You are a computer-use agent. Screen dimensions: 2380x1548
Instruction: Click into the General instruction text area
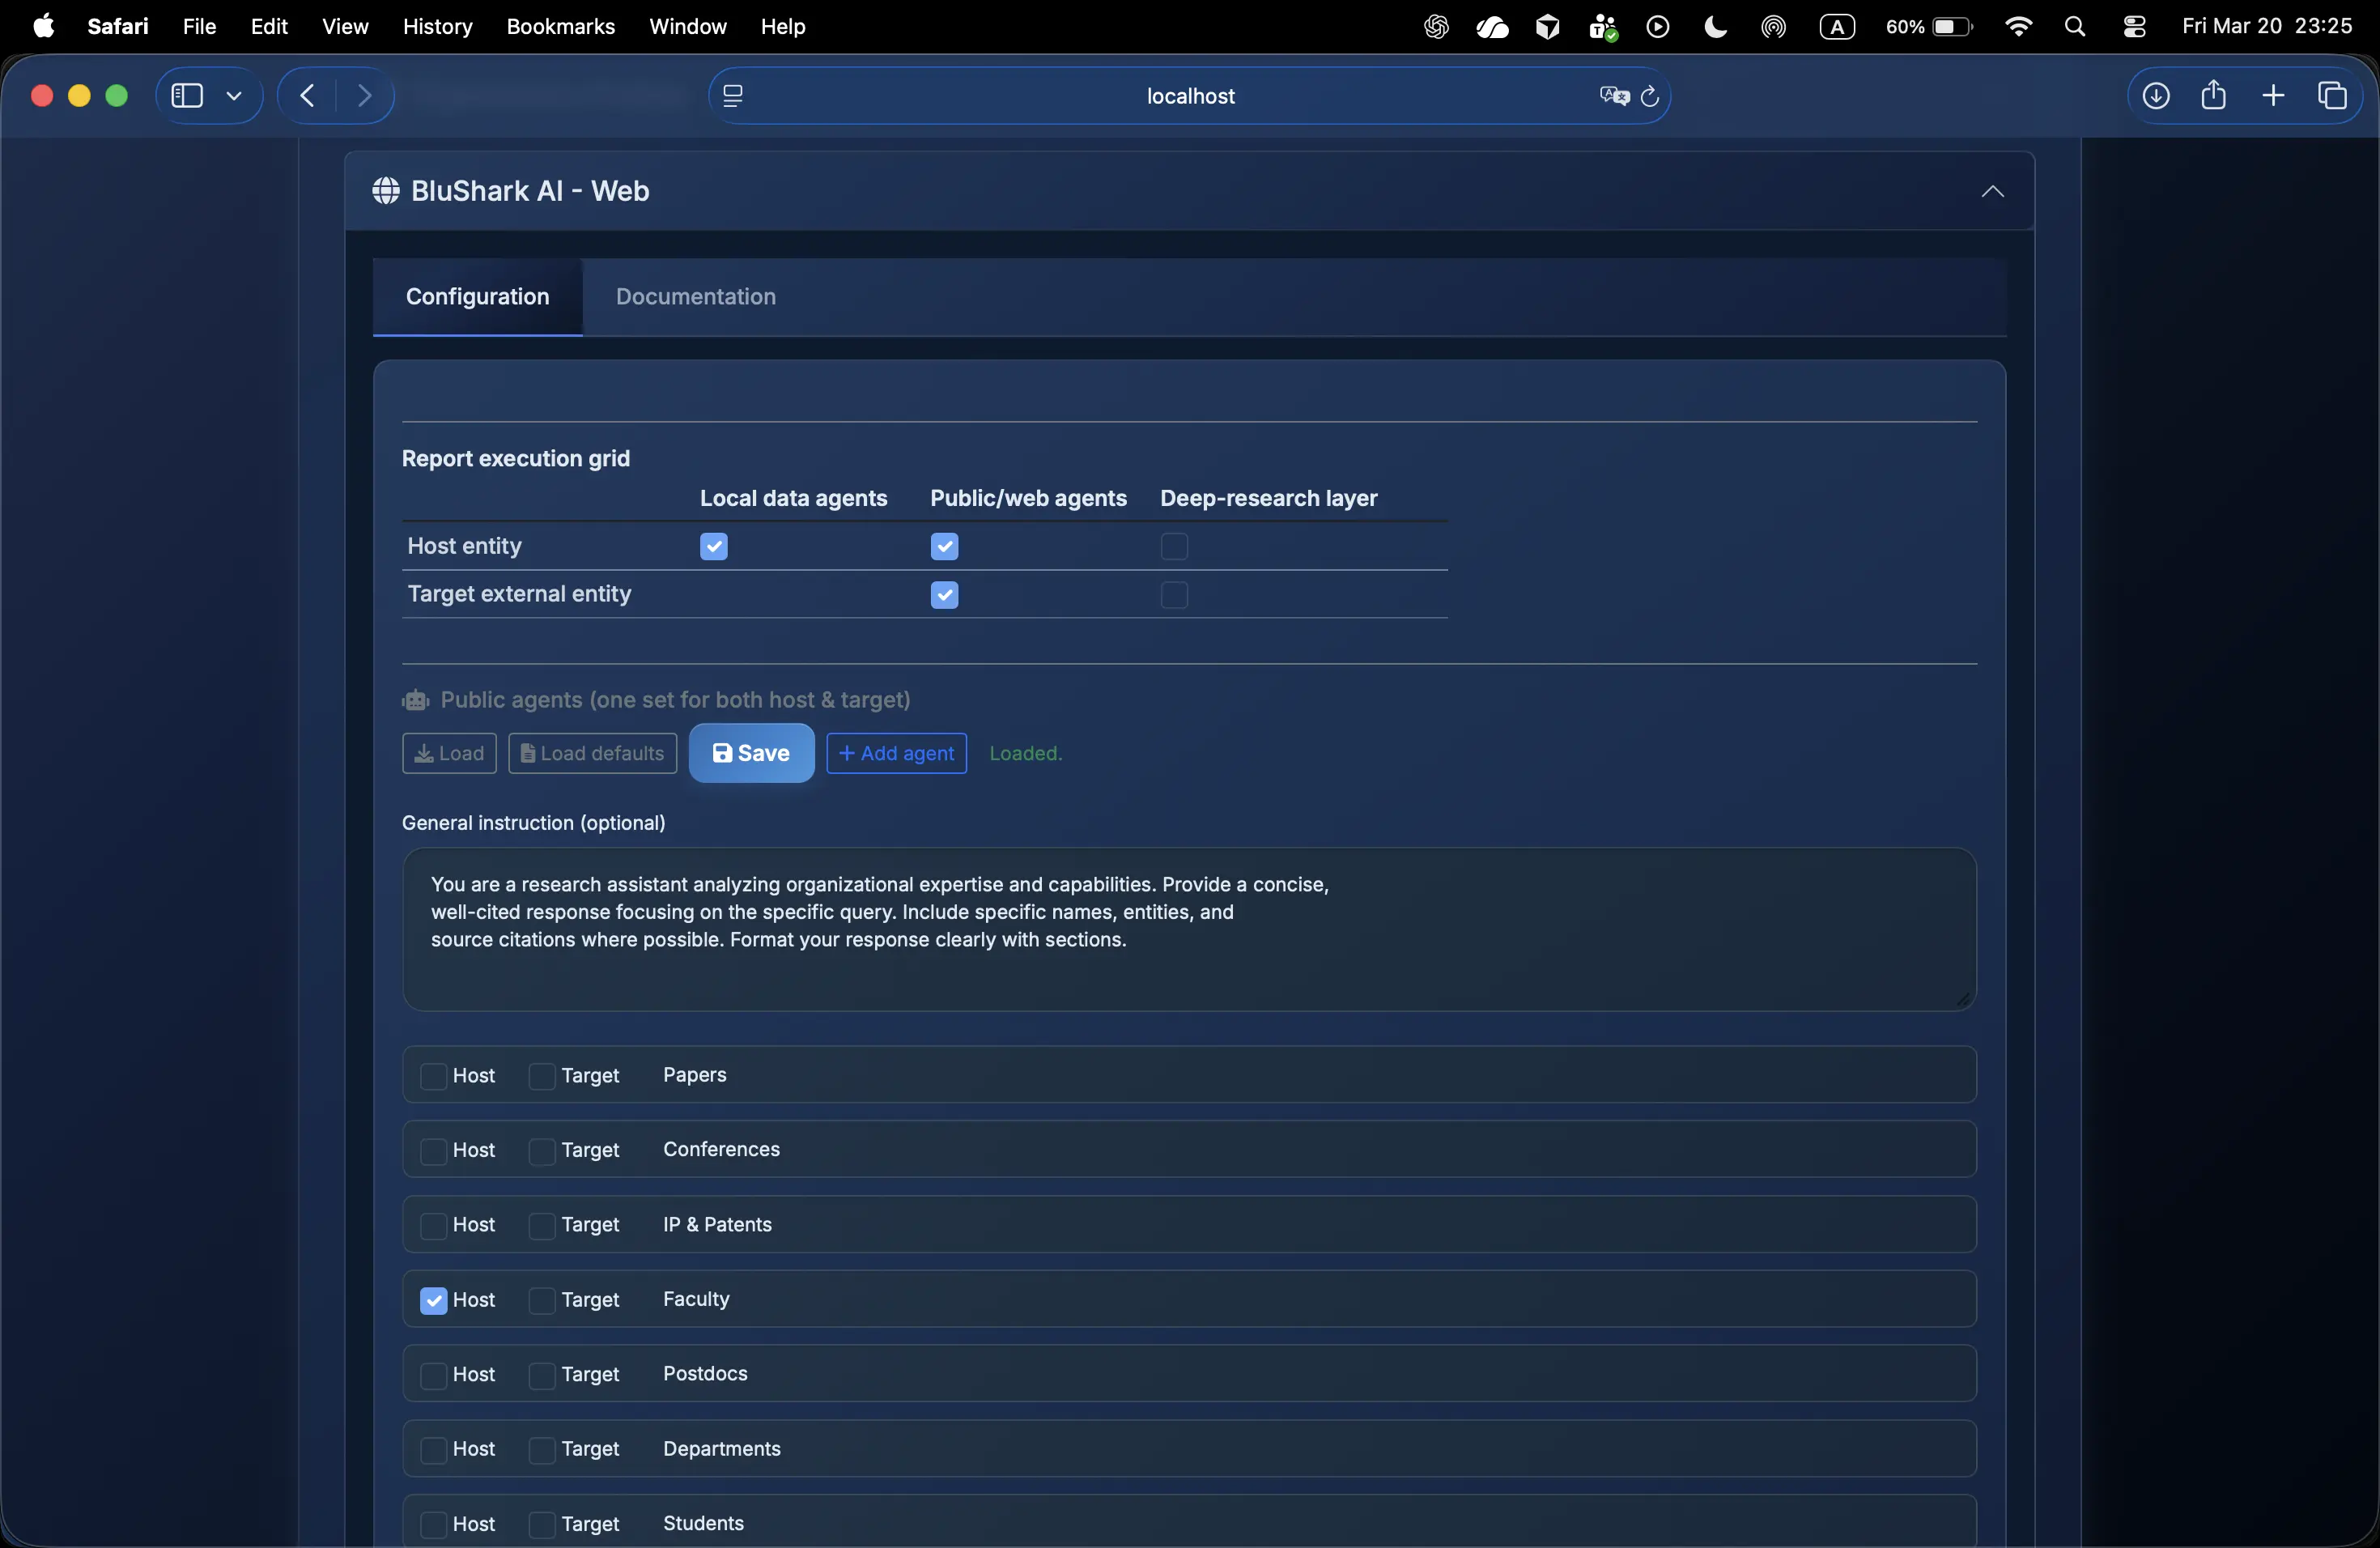pos(1189,929)
